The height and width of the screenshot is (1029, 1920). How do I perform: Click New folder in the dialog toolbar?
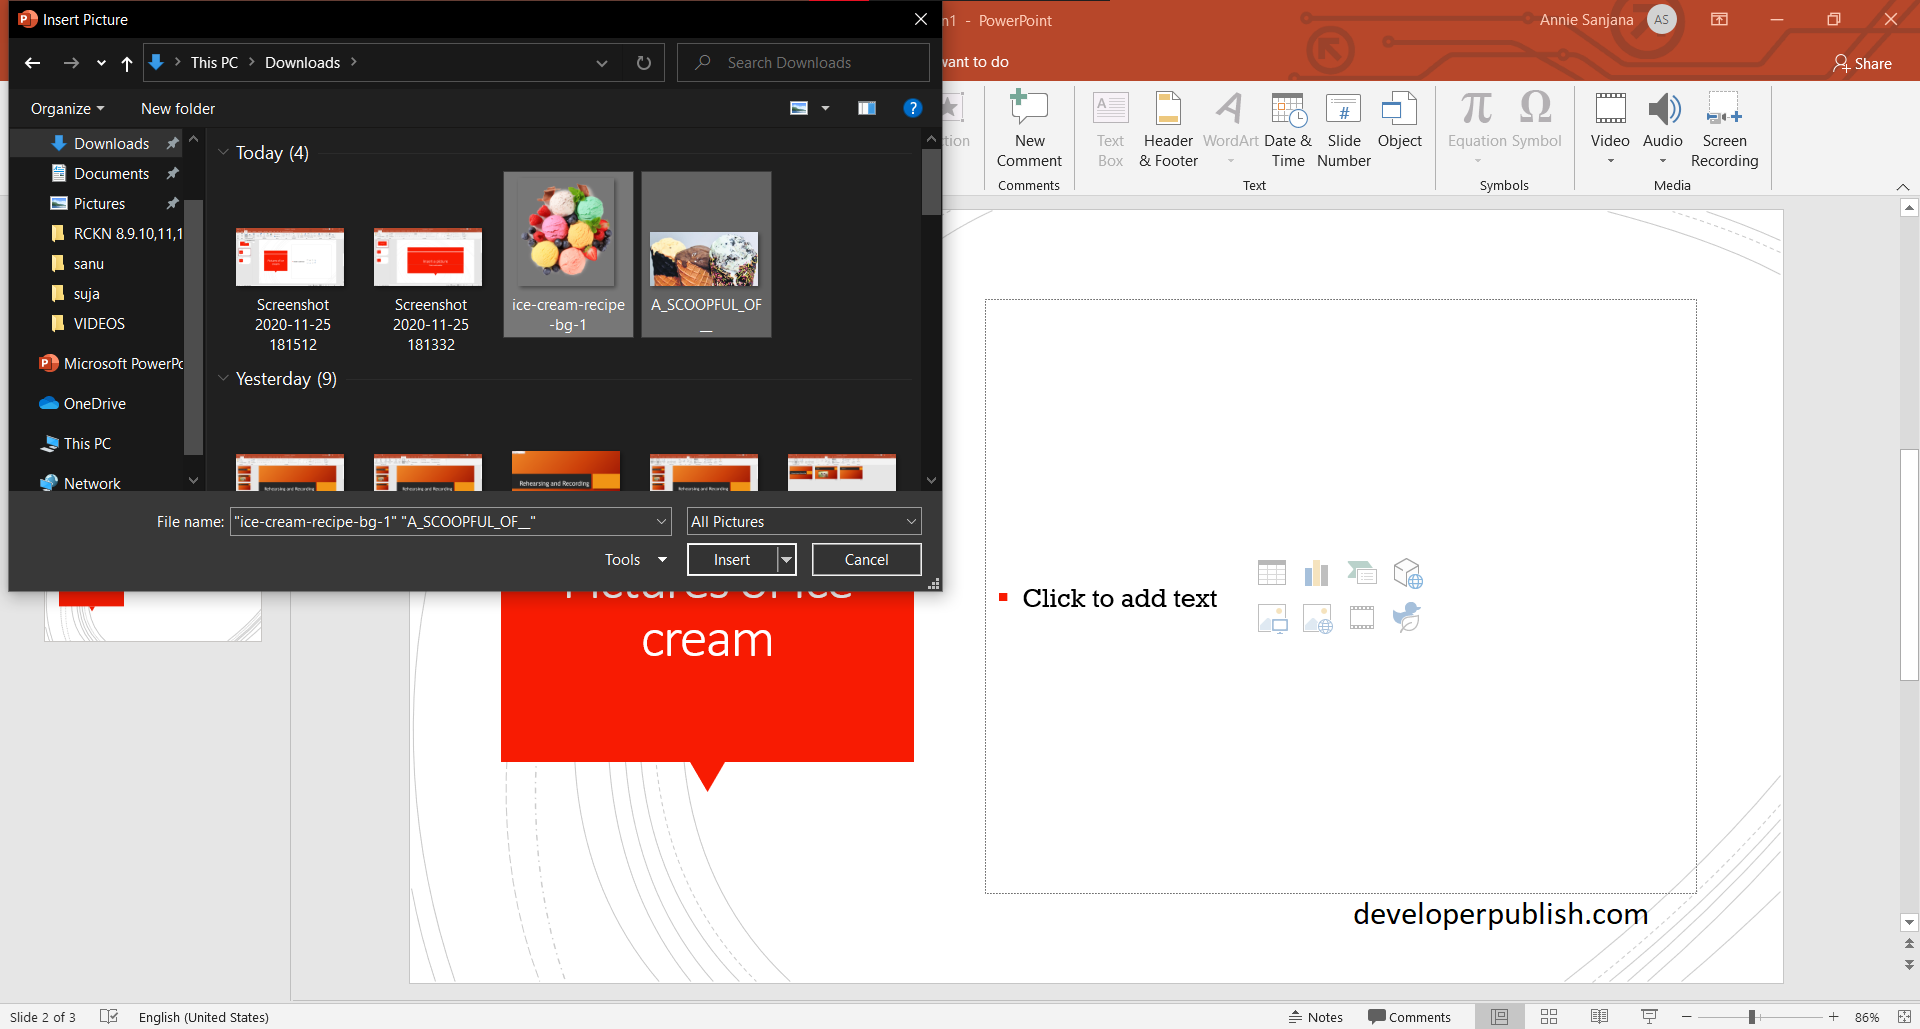click(x=177, y=108)
